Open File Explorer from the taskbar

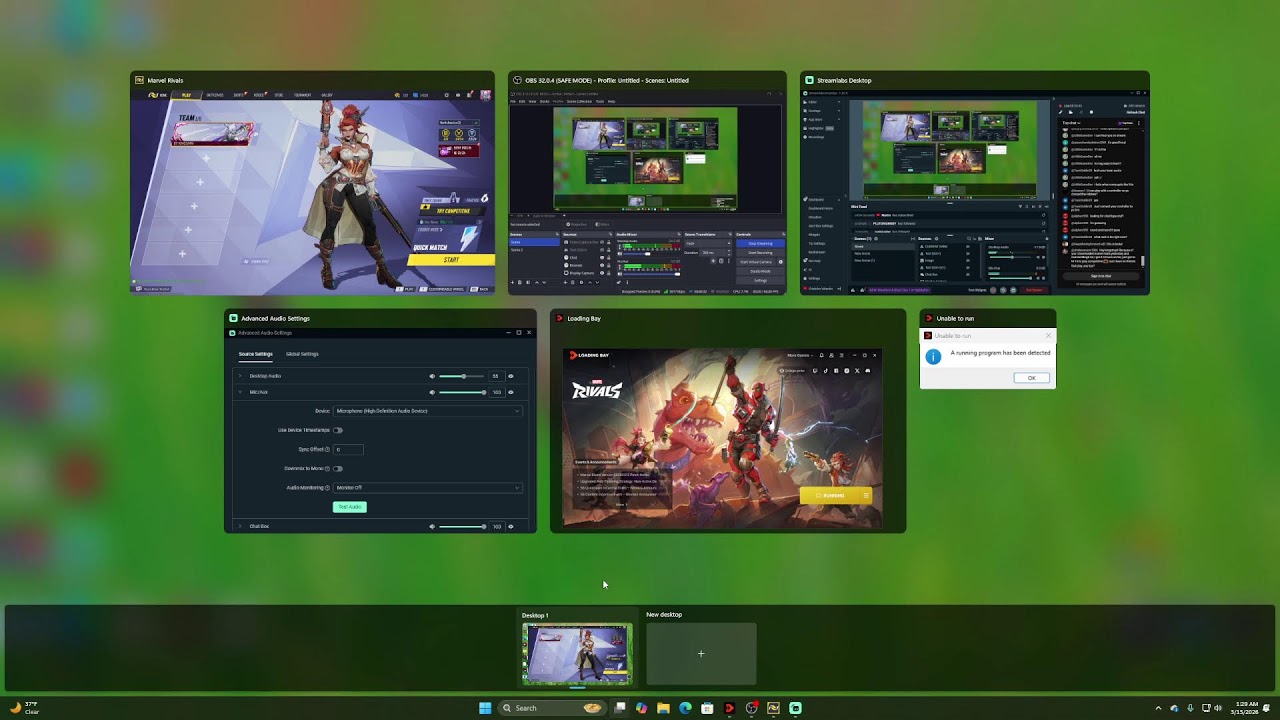click(x=663, y=708)
